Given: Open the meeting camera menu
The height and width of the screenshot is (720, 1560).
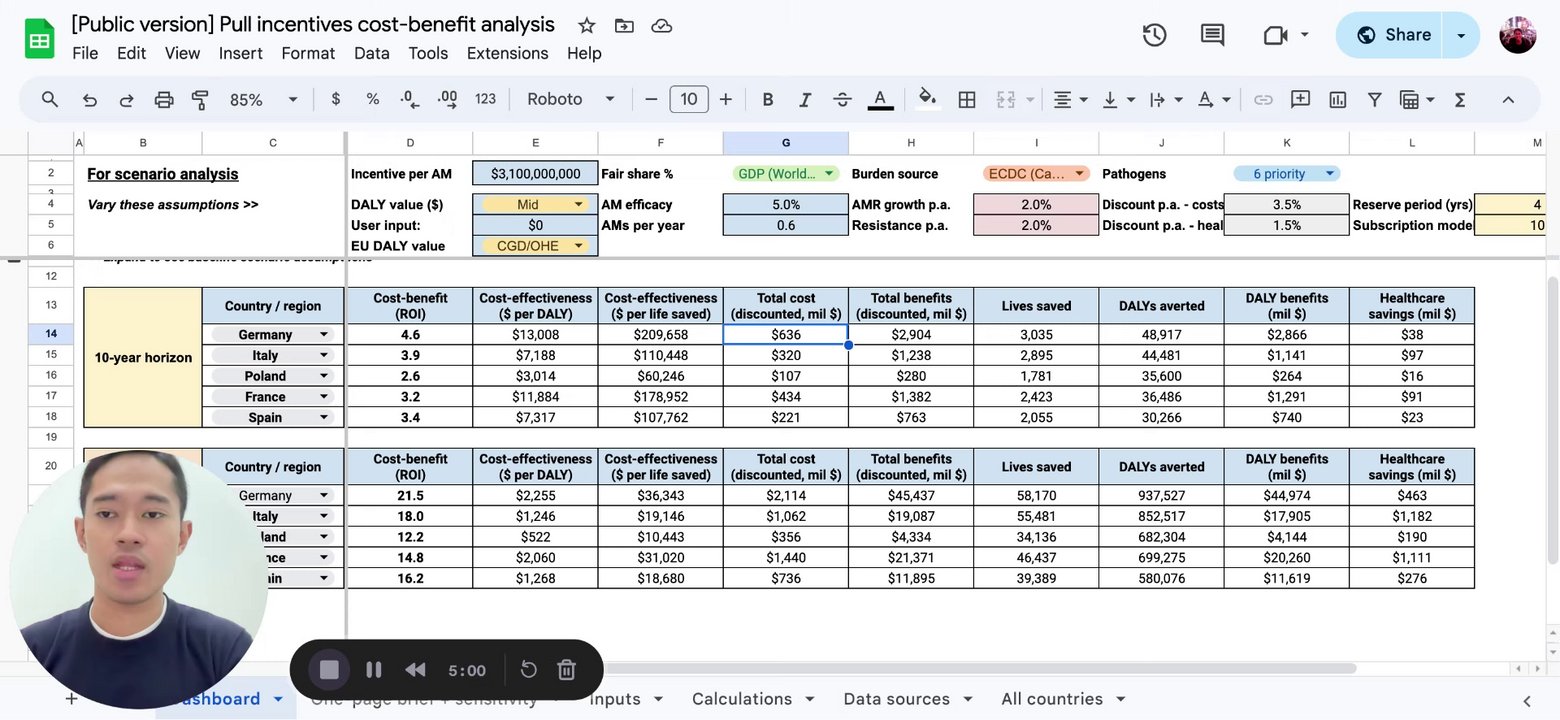Looking at the screenshot, I should click(1286, 35).
